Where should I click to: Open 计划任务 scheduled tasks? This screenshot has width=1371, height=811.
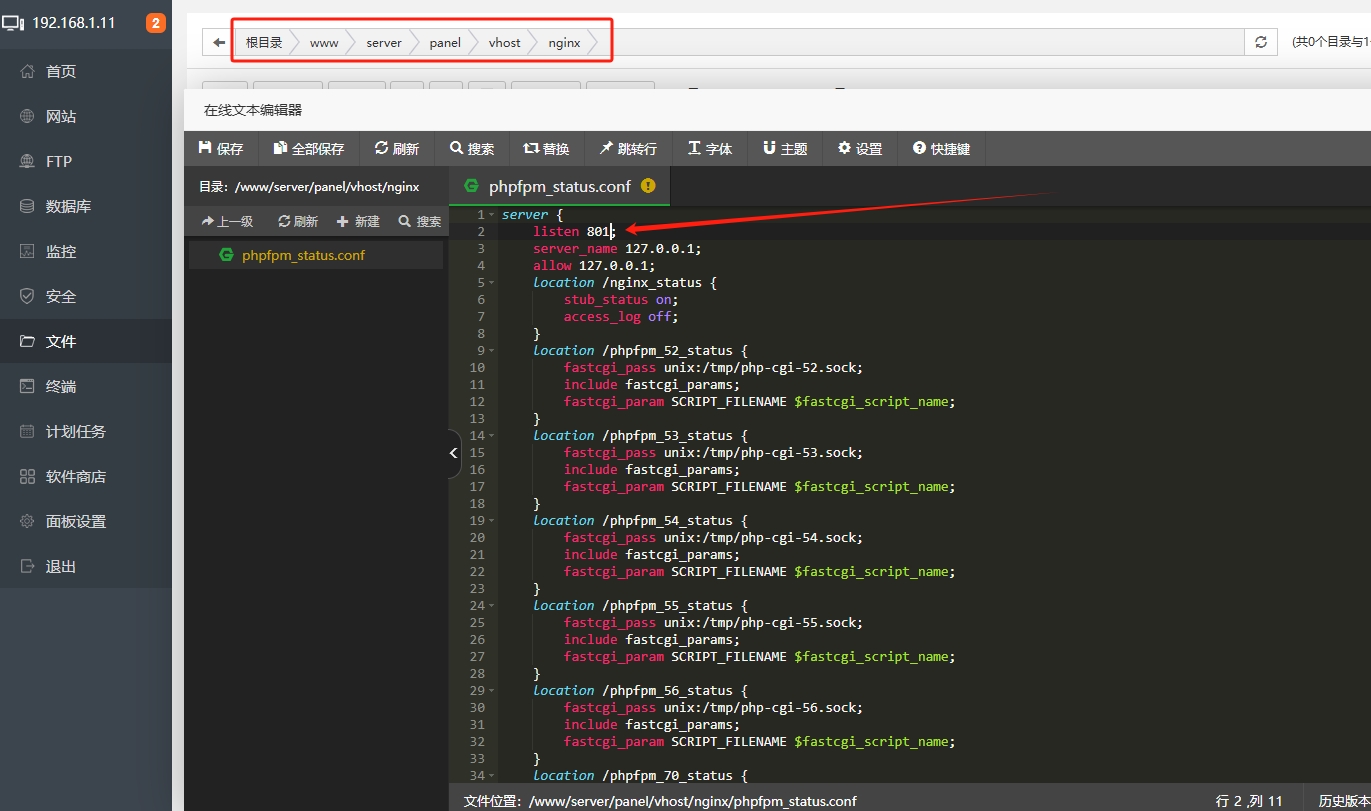[x=76, y=431]
